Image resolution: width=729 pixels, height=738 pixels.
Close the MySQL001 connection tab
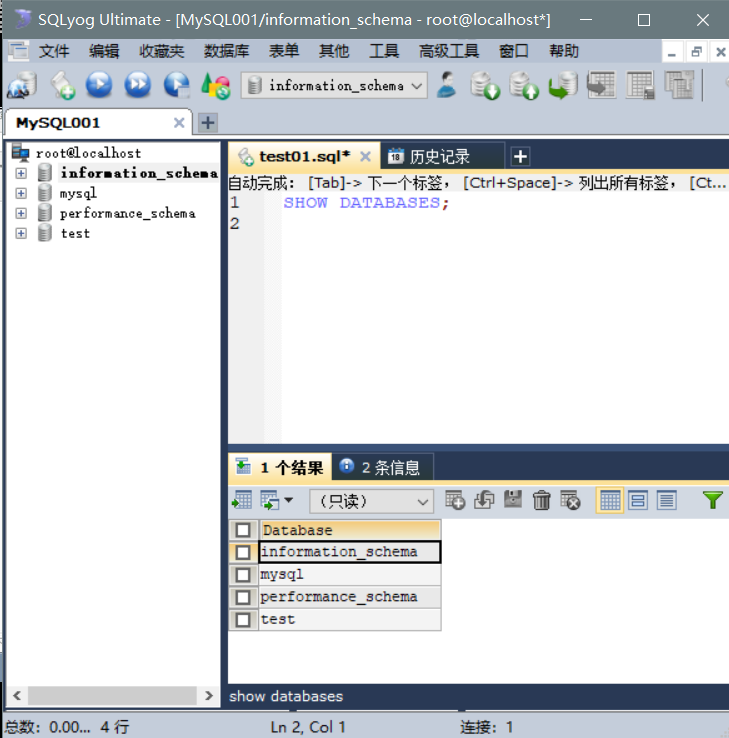[x=179, y=123]
